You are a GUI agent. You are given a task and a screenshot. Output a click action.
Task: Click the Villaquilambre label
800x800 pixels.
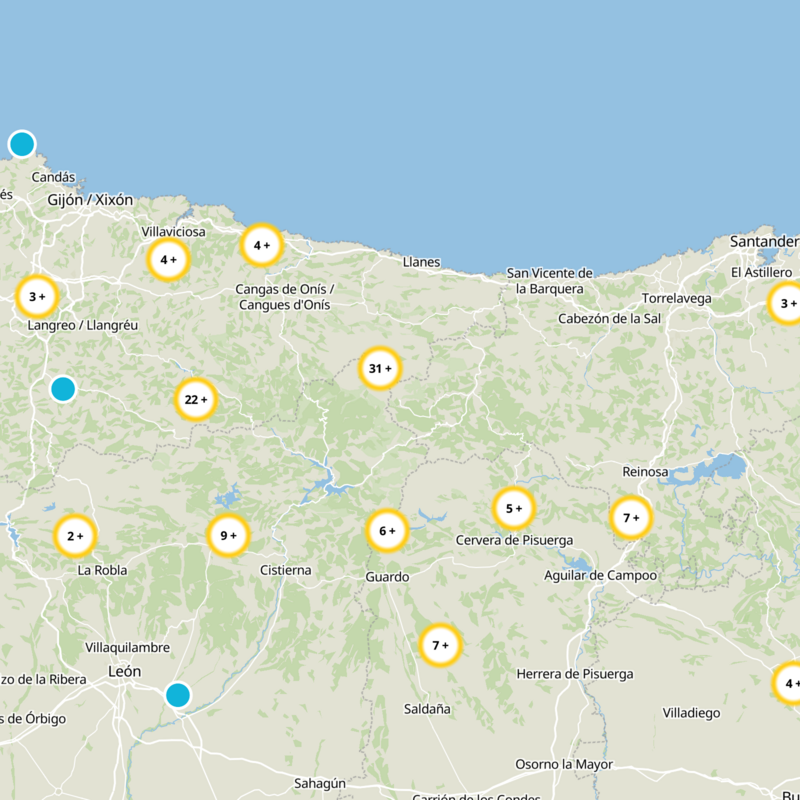click(128, 647)
